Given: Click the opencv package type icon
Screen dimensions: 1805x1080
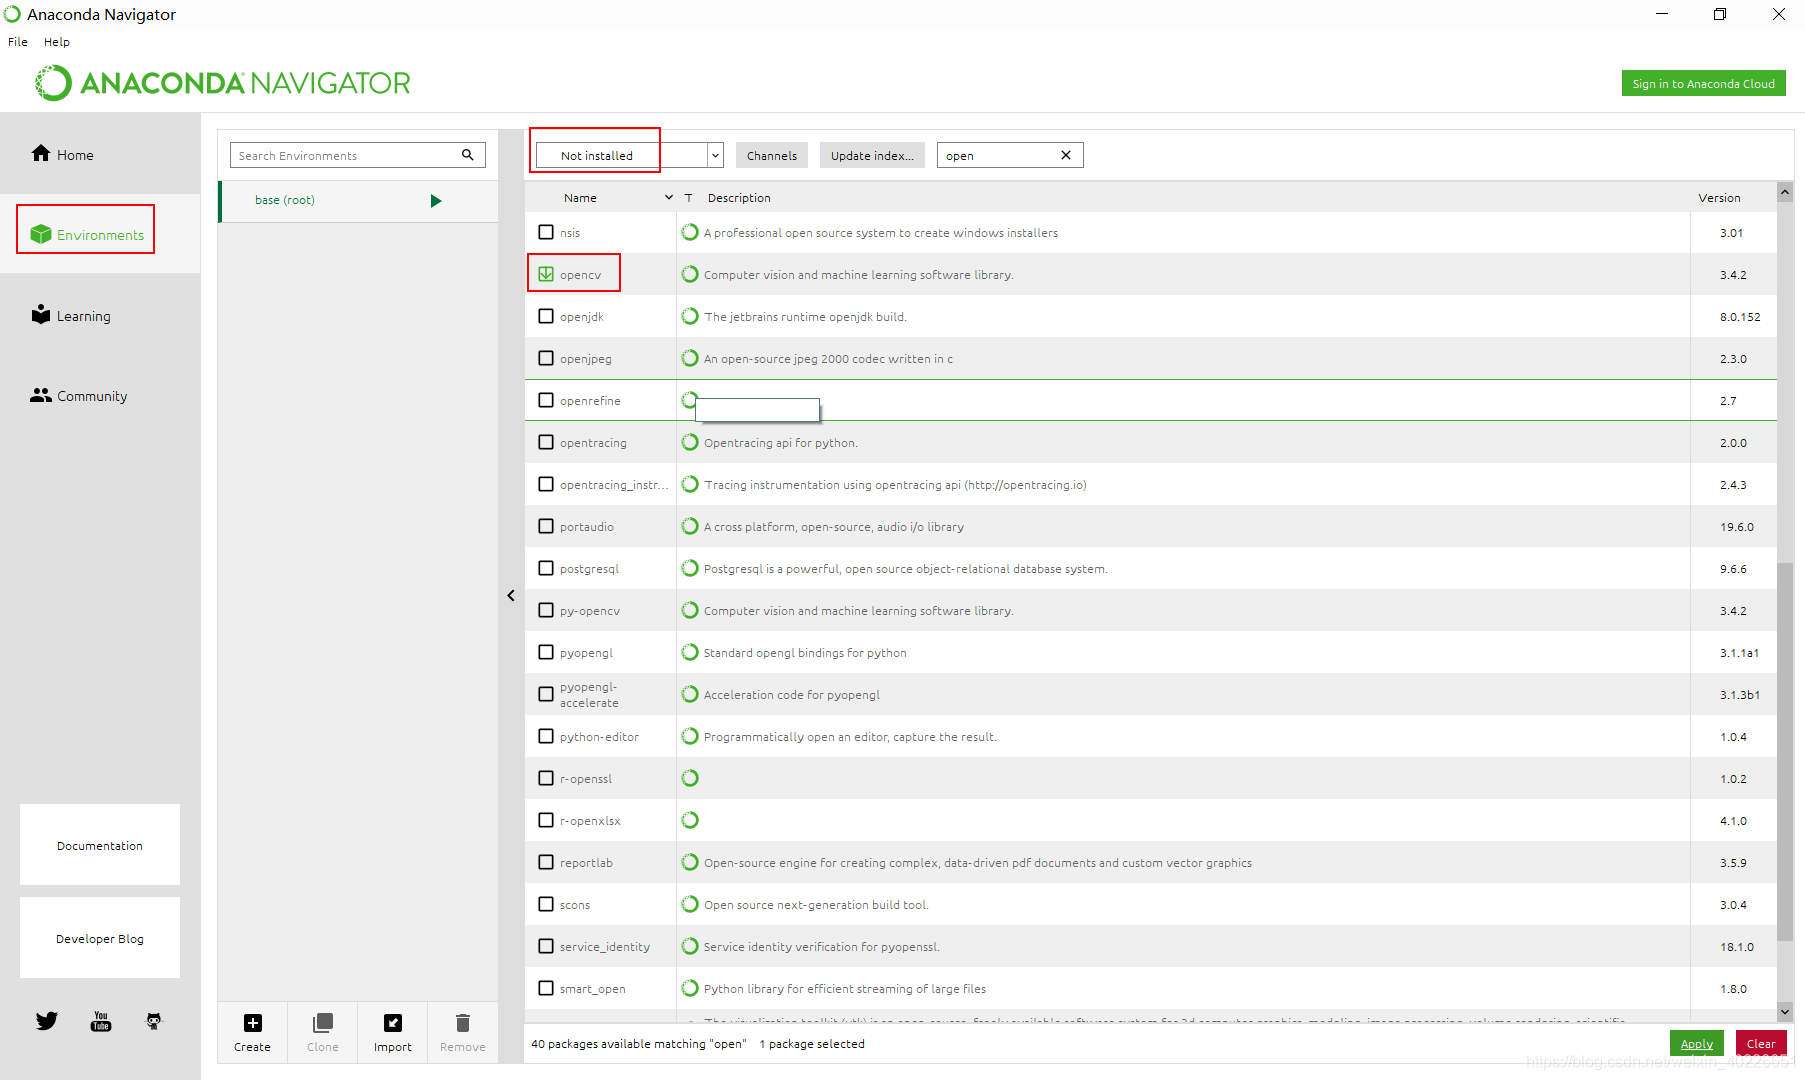Looking at the screenshot, I should (690, 274).
